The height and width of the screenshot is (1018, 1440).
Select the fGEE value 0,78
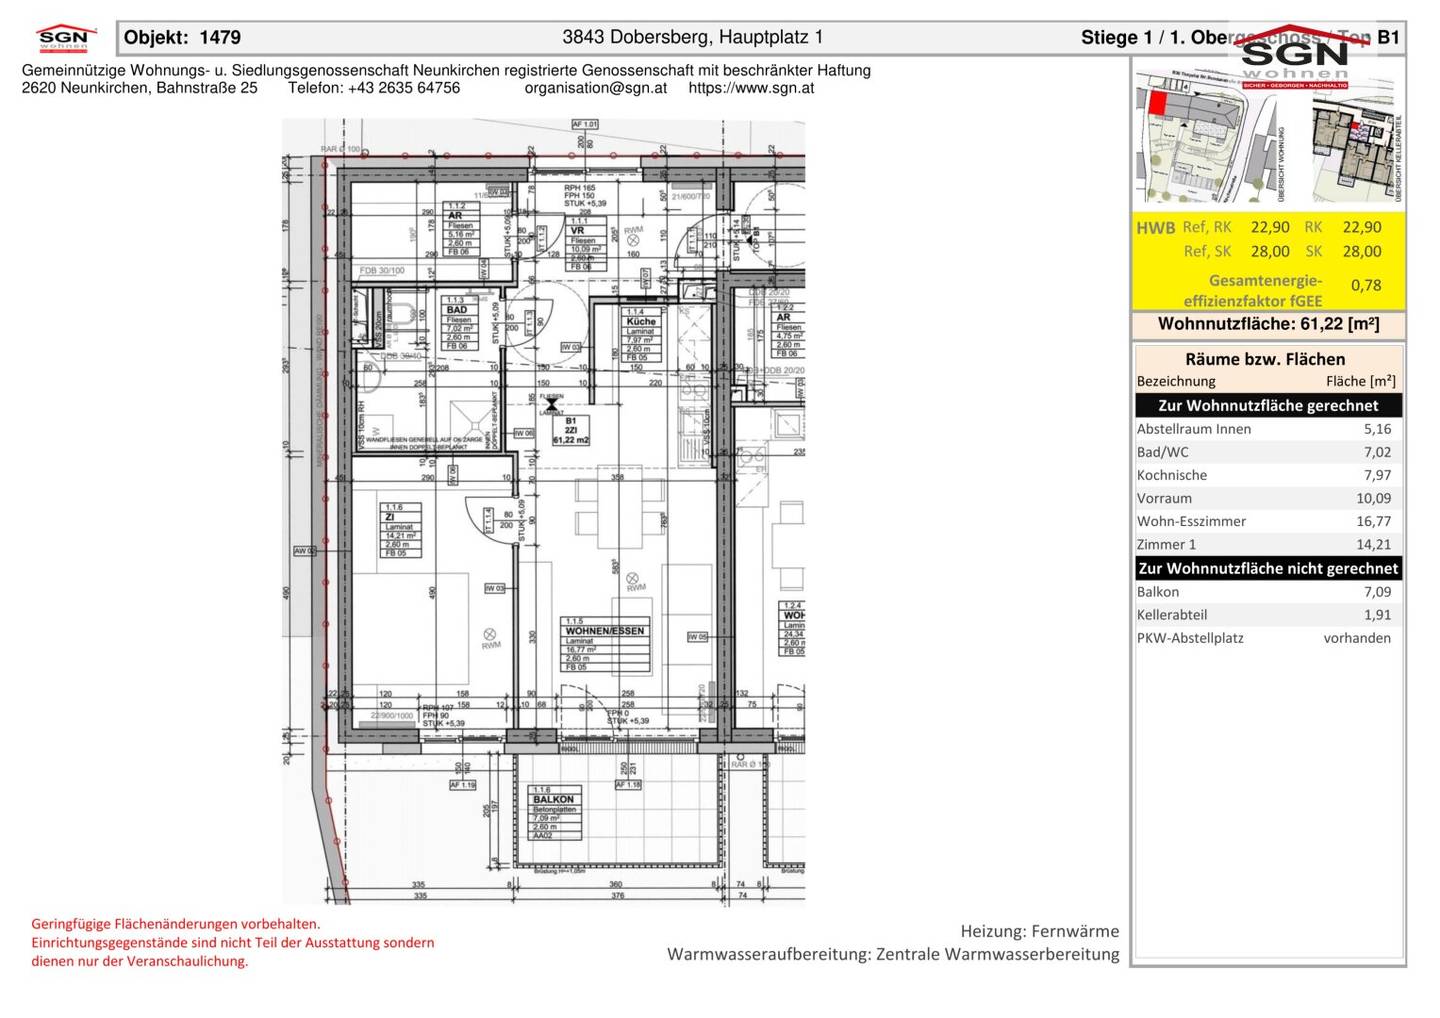click(1366, 286)
